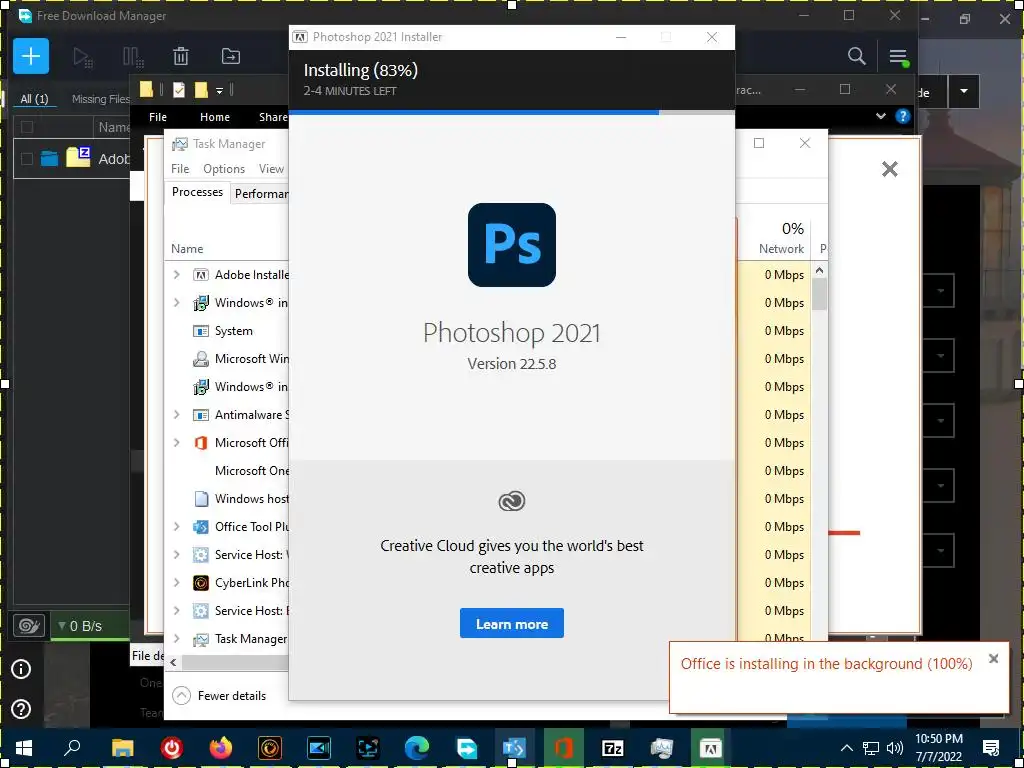Screen dimensions: 1024x768
Task: Open 7-Zip from the taskbar
Action: (x=613, y=748)
